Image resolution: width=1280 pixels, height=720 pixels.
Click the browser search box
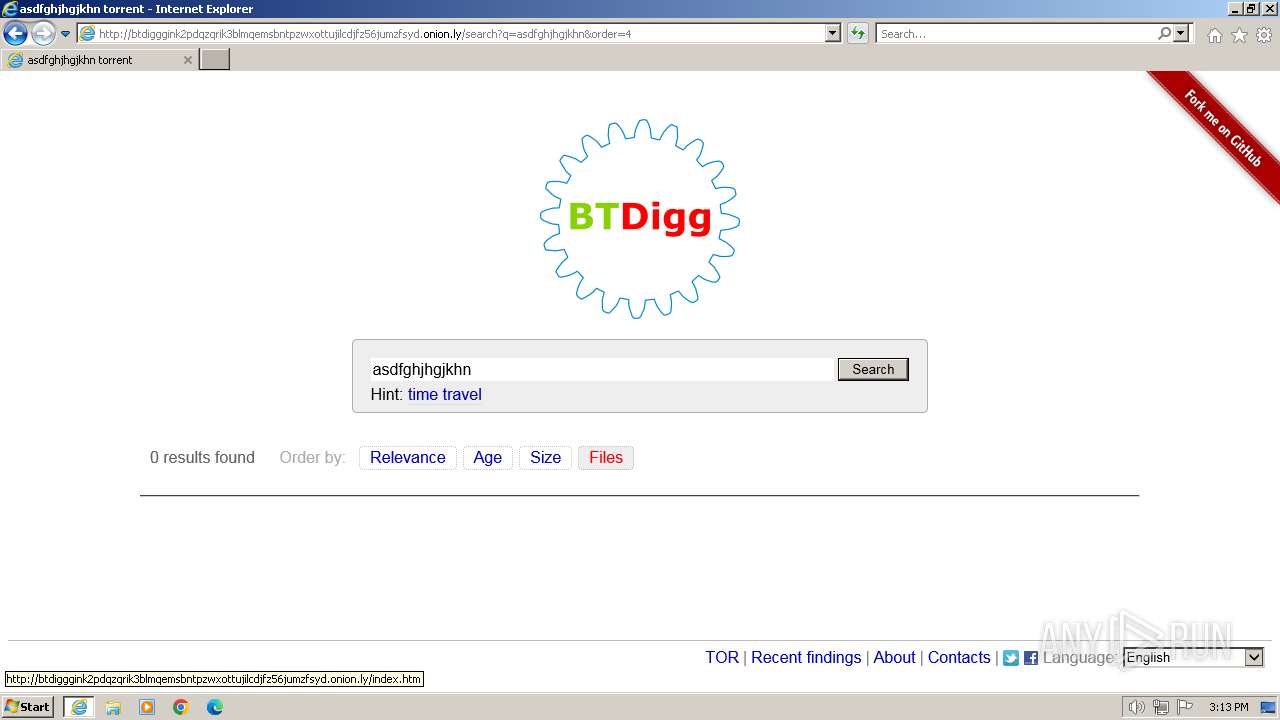tap(1016, 34)
